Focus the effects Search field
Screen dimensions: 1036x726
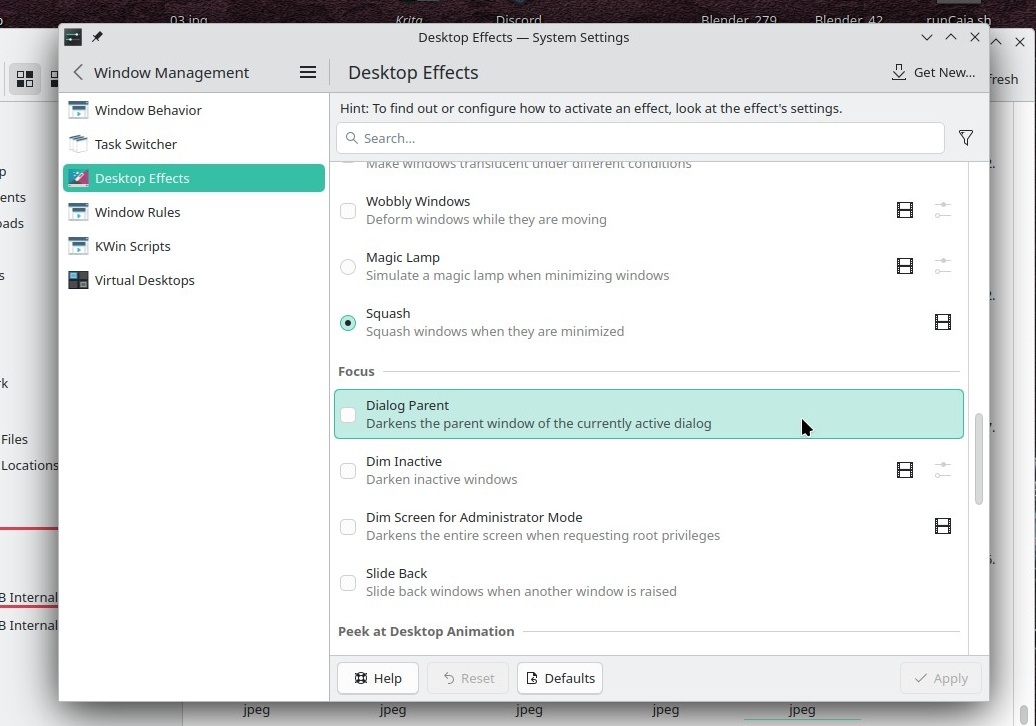click(x=640, y=138)
